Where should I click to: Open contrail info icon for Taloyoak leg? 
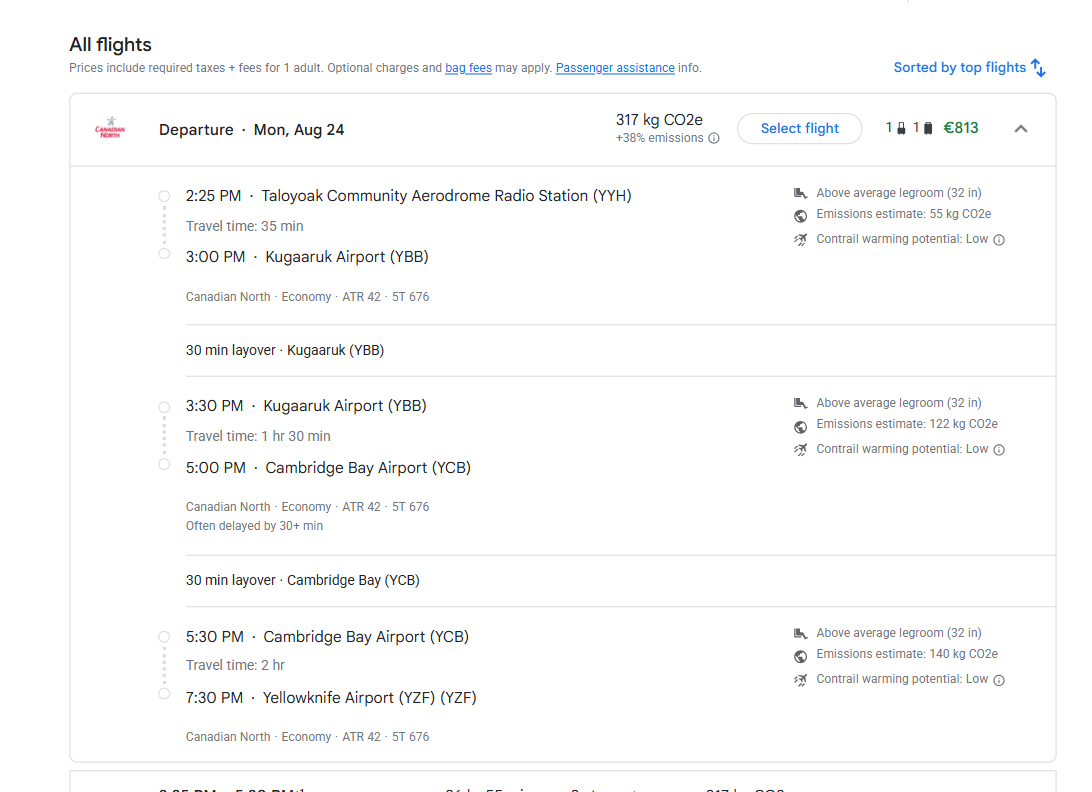pyautogui.click(x=999, y=240)
